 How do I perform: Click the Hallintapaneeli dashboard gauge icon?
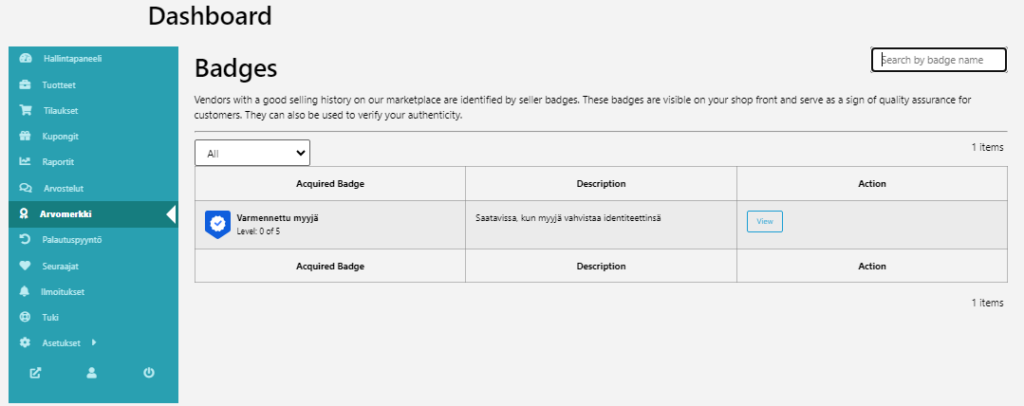[25, 59]
